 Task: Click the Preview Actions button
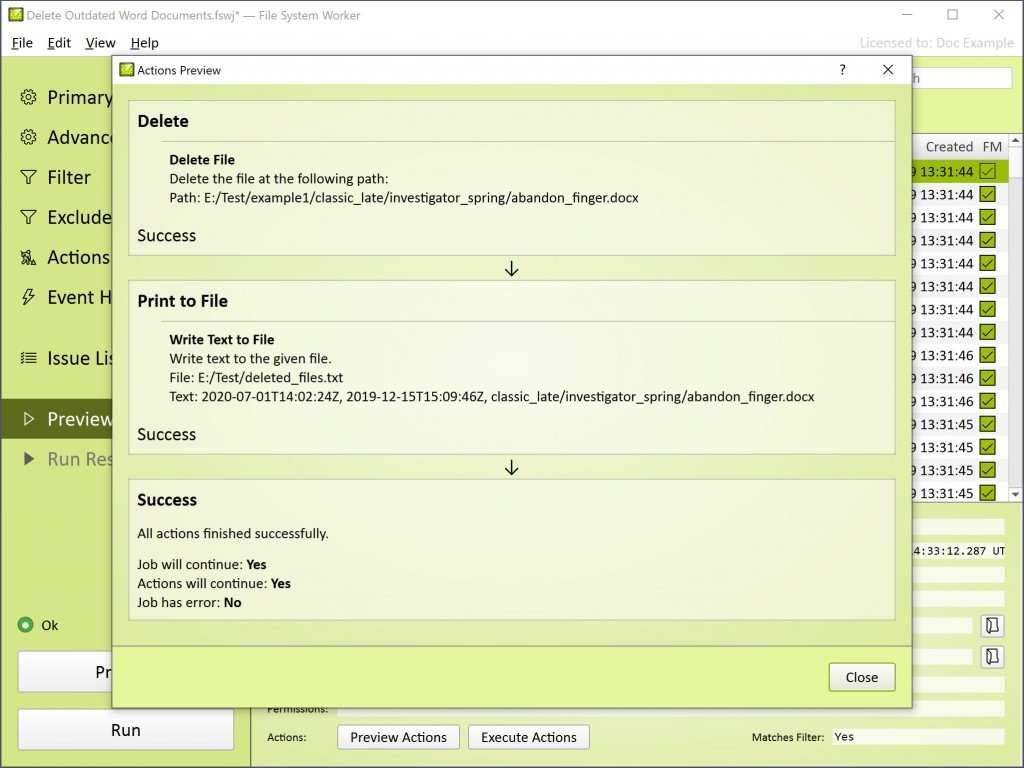pyautogui.click(x=398, y=737)
